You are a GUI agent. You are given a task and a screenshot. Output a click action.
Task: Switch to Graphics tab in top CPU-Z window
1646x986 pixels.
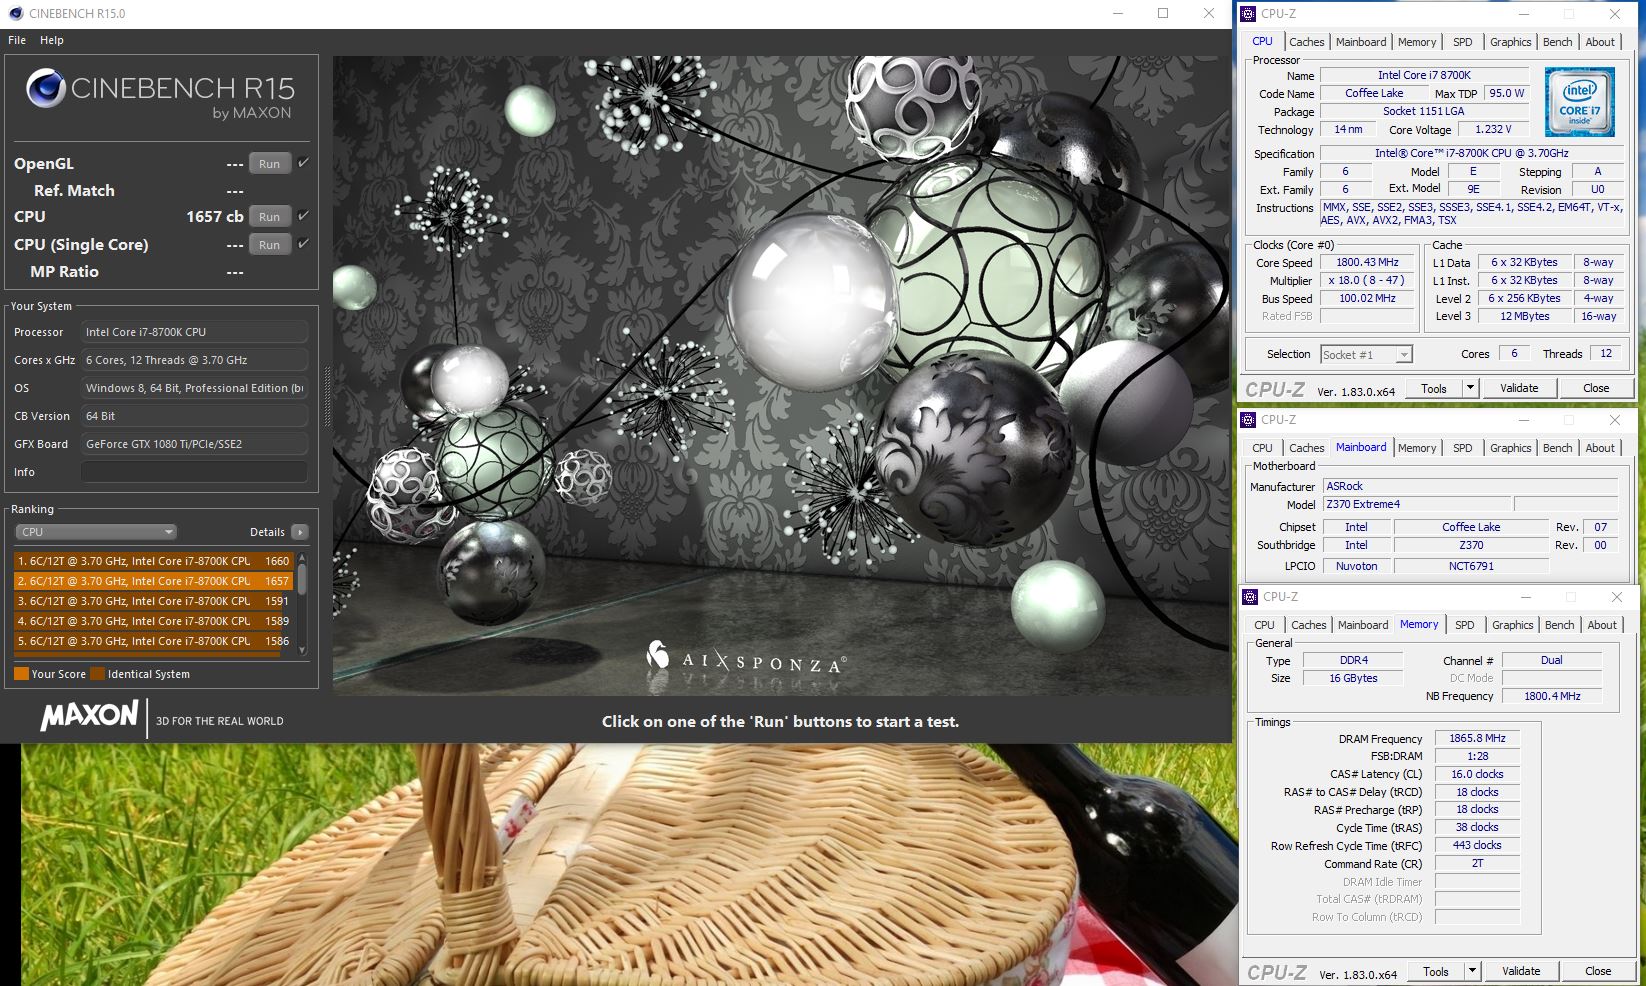(x=1510, y=42)
